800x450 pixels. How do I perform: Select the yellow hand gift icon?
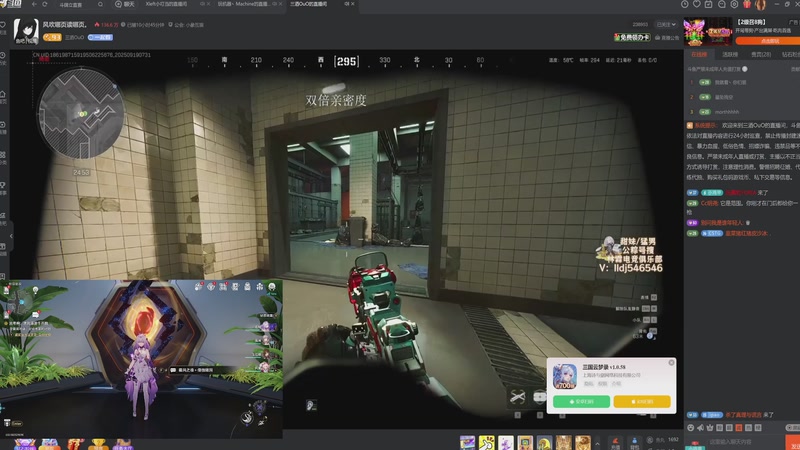point(487,442)
